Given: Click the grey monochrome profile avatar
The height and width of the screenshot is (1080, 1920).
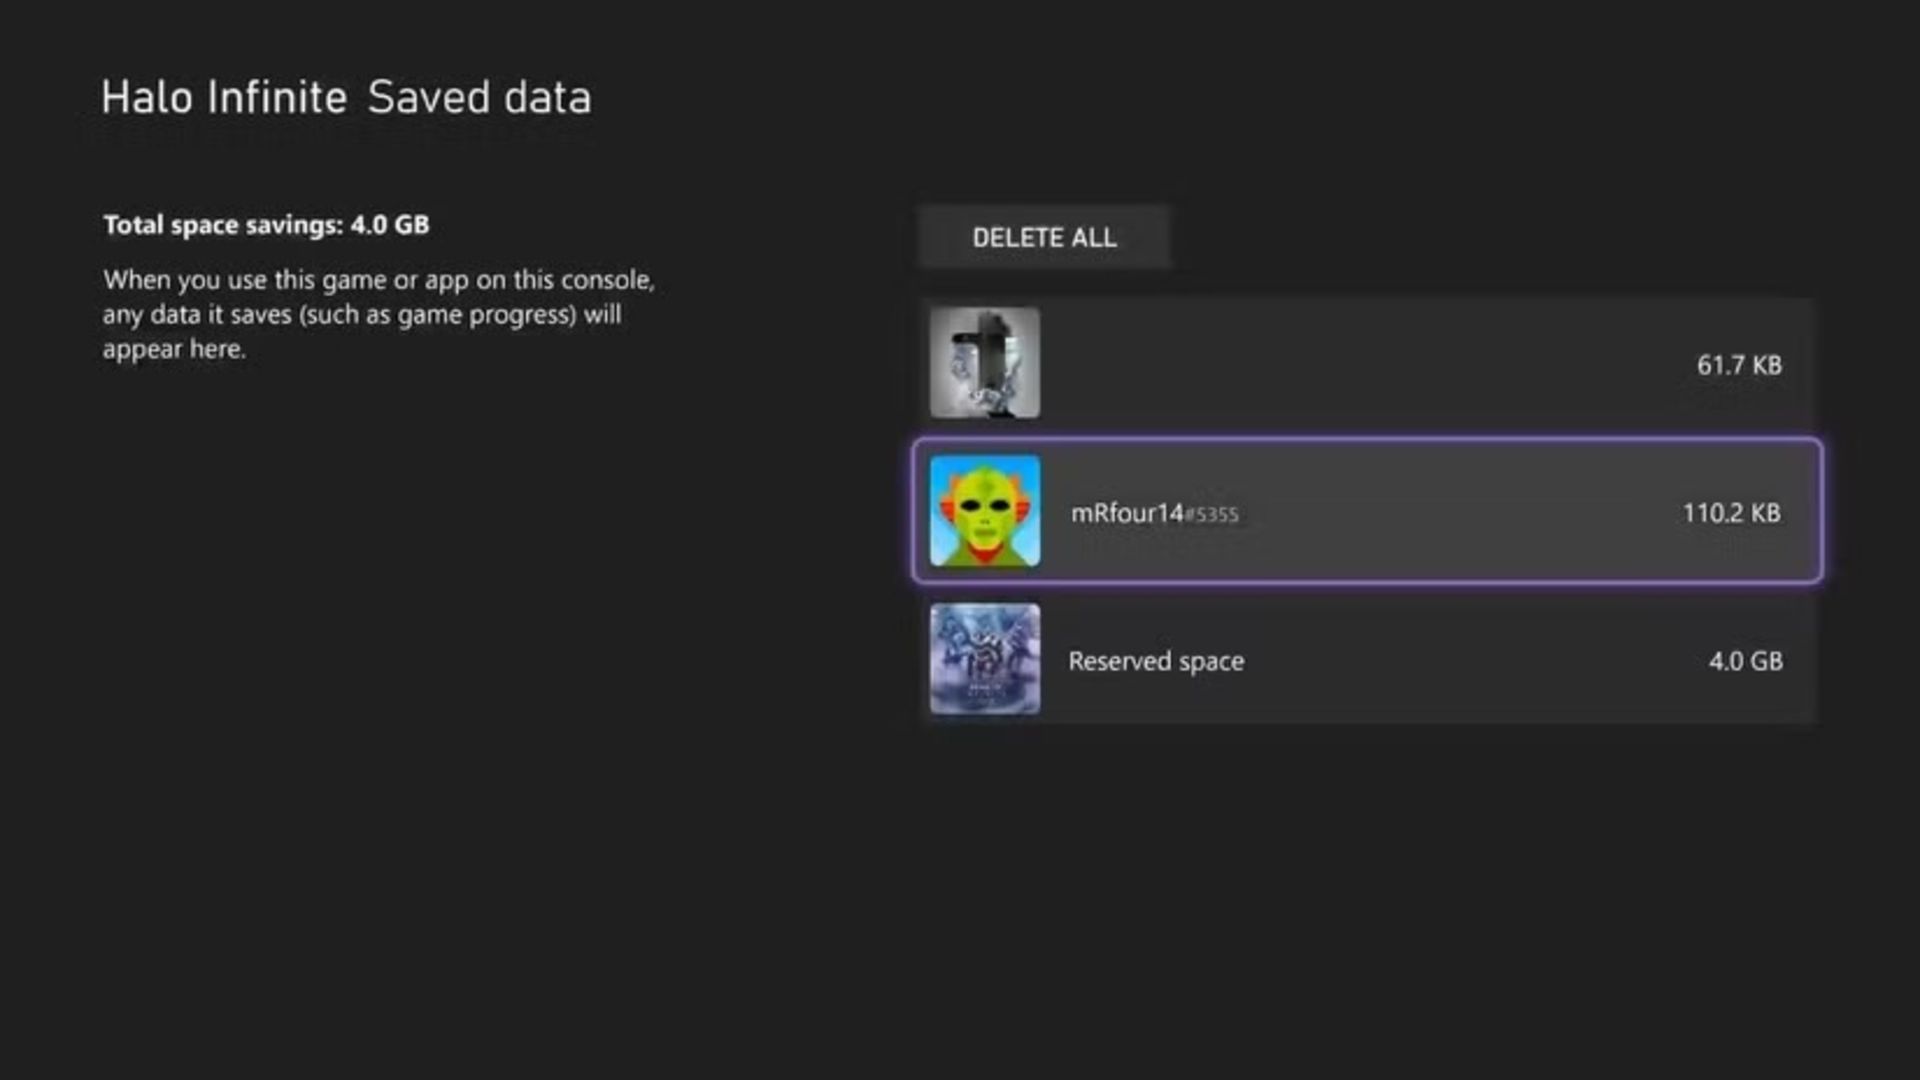Looking at the screenshot, I should [x=985, y=363].
